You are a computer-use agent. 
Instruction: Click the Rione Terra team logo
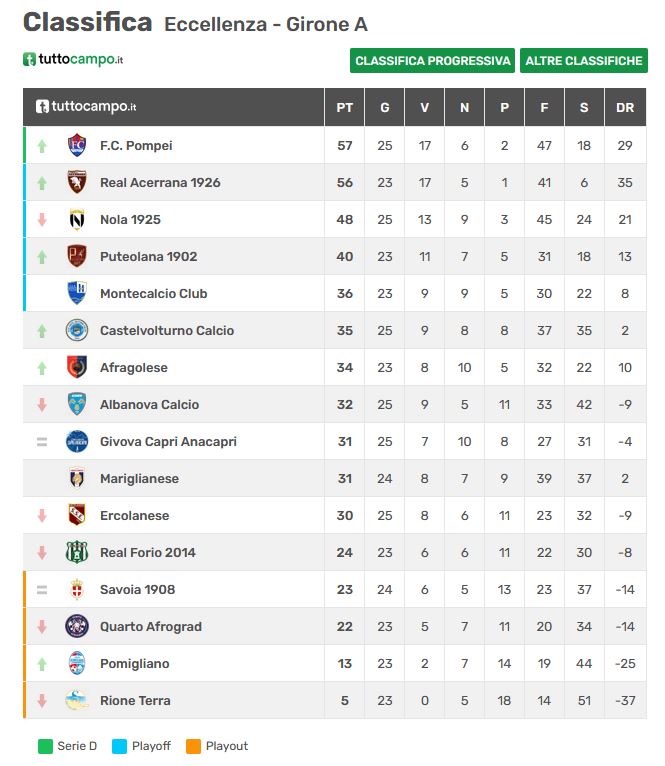click(x=77, y=700)
